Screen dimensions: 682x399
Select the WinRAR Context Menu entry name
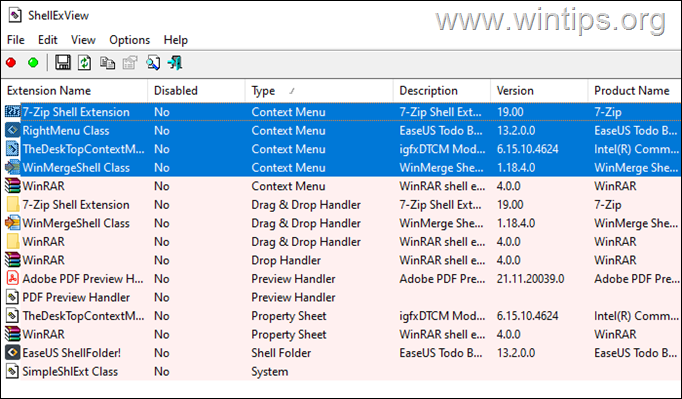(x=43, y=186)
